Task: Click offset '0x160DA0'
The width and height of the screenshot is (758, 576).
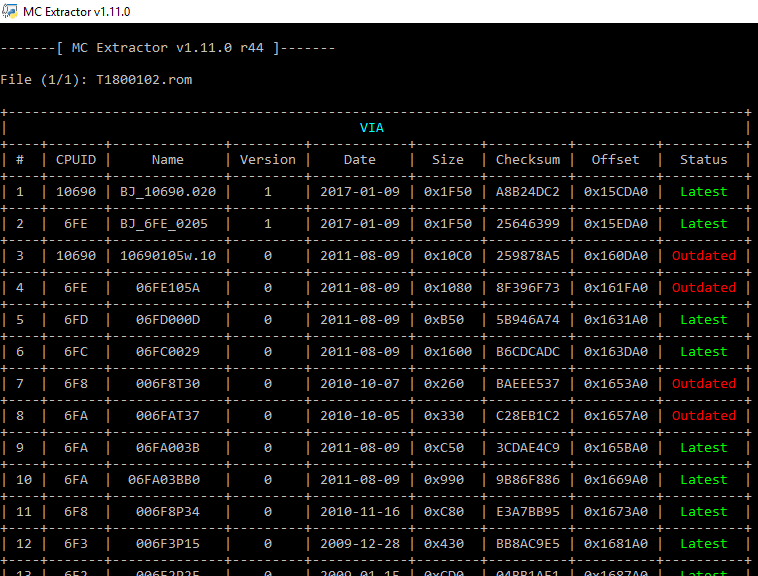Action: point(615,256)
